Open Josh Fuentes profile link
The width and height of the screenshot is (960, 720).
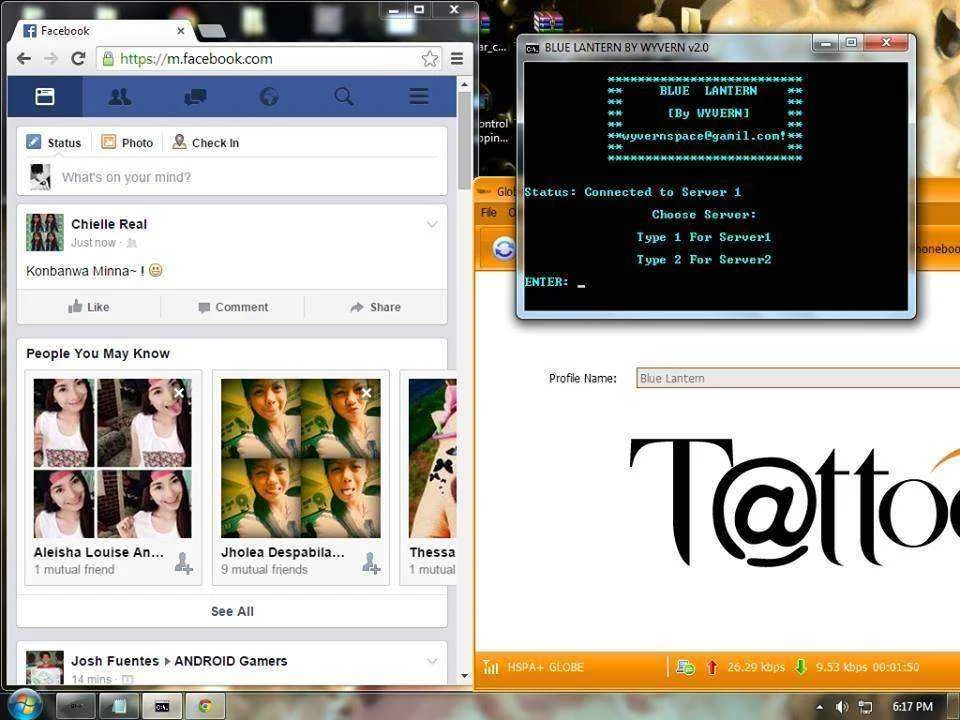[x=115, y=661]
